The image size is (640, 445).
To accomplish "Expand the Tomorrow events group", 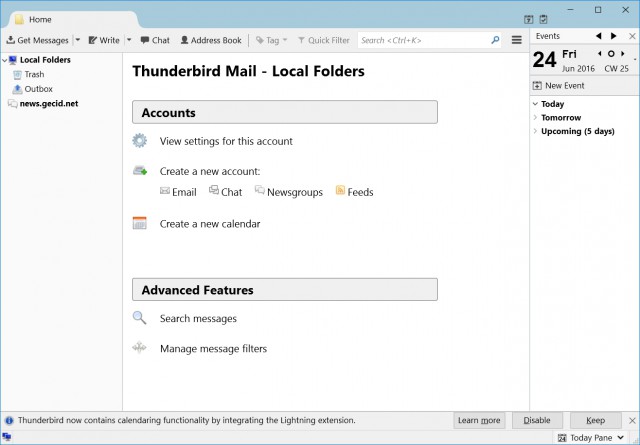I will pos(535,118).
